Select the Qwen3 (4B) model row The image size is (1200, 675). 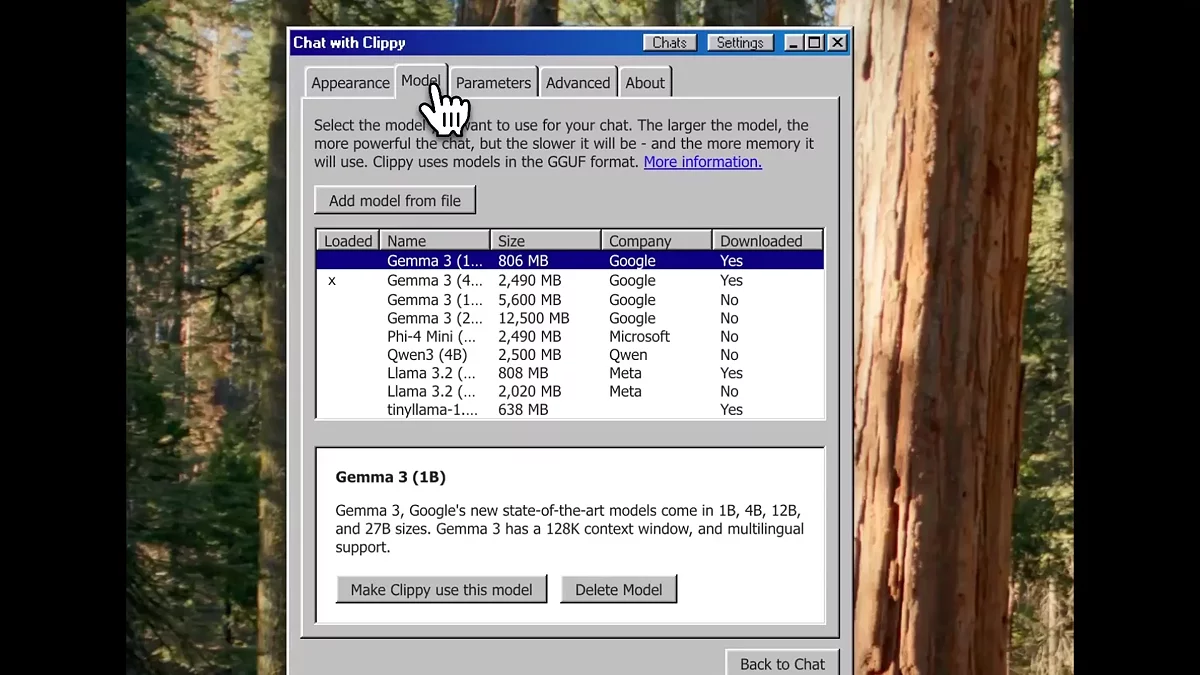point(570,355)
